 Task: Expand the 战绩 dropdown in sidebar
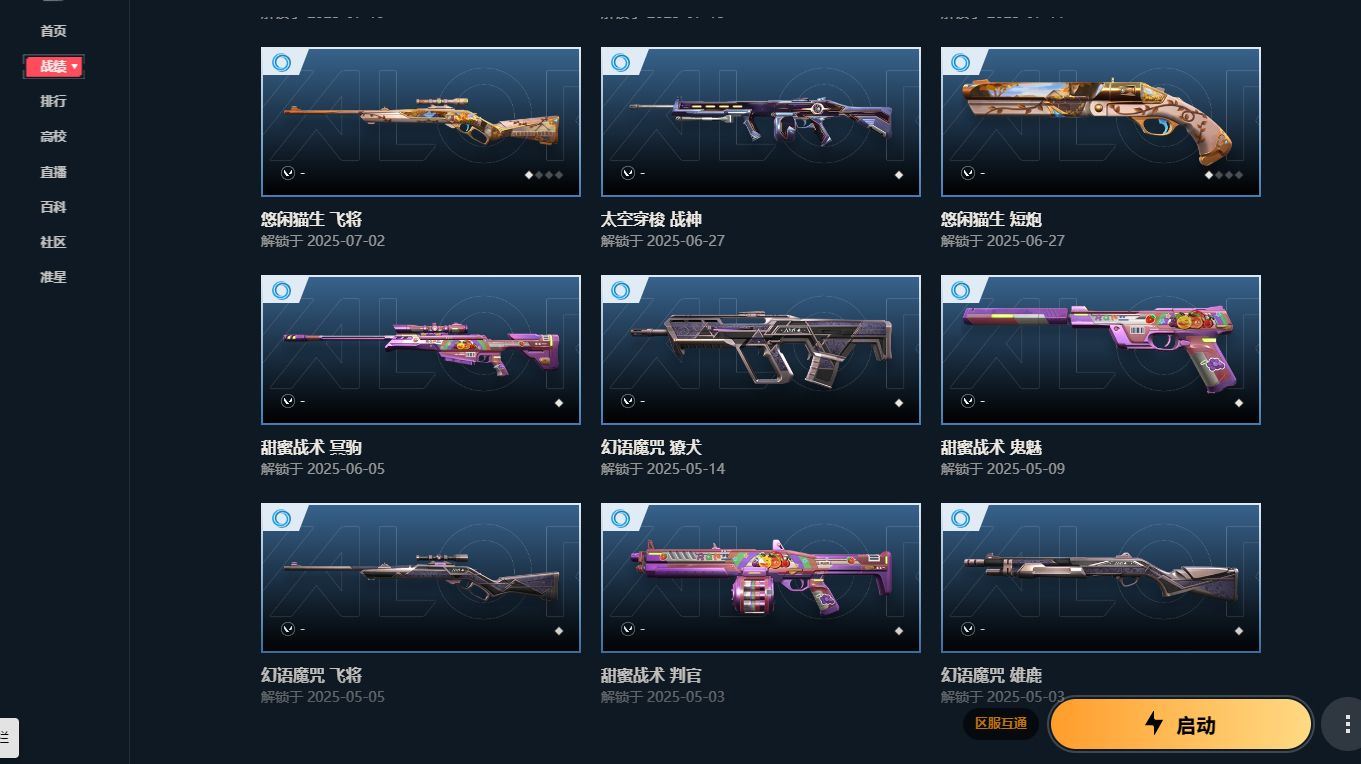(54, 66)
